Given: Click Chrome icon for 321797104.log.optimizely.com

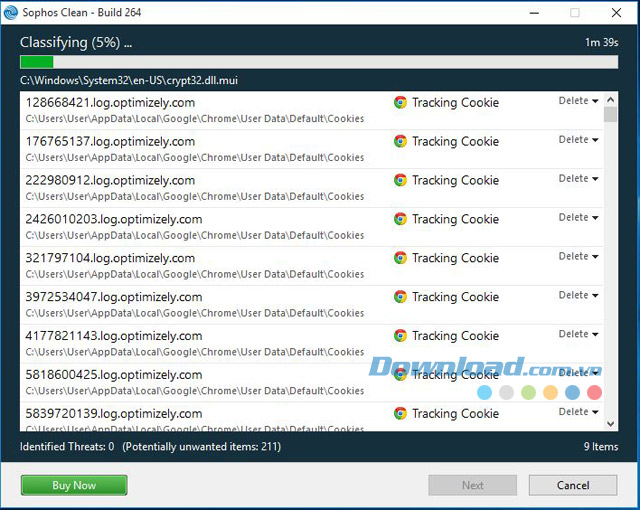Looking at the screenshot, I should pyautogui.click(x=400, y=258).
